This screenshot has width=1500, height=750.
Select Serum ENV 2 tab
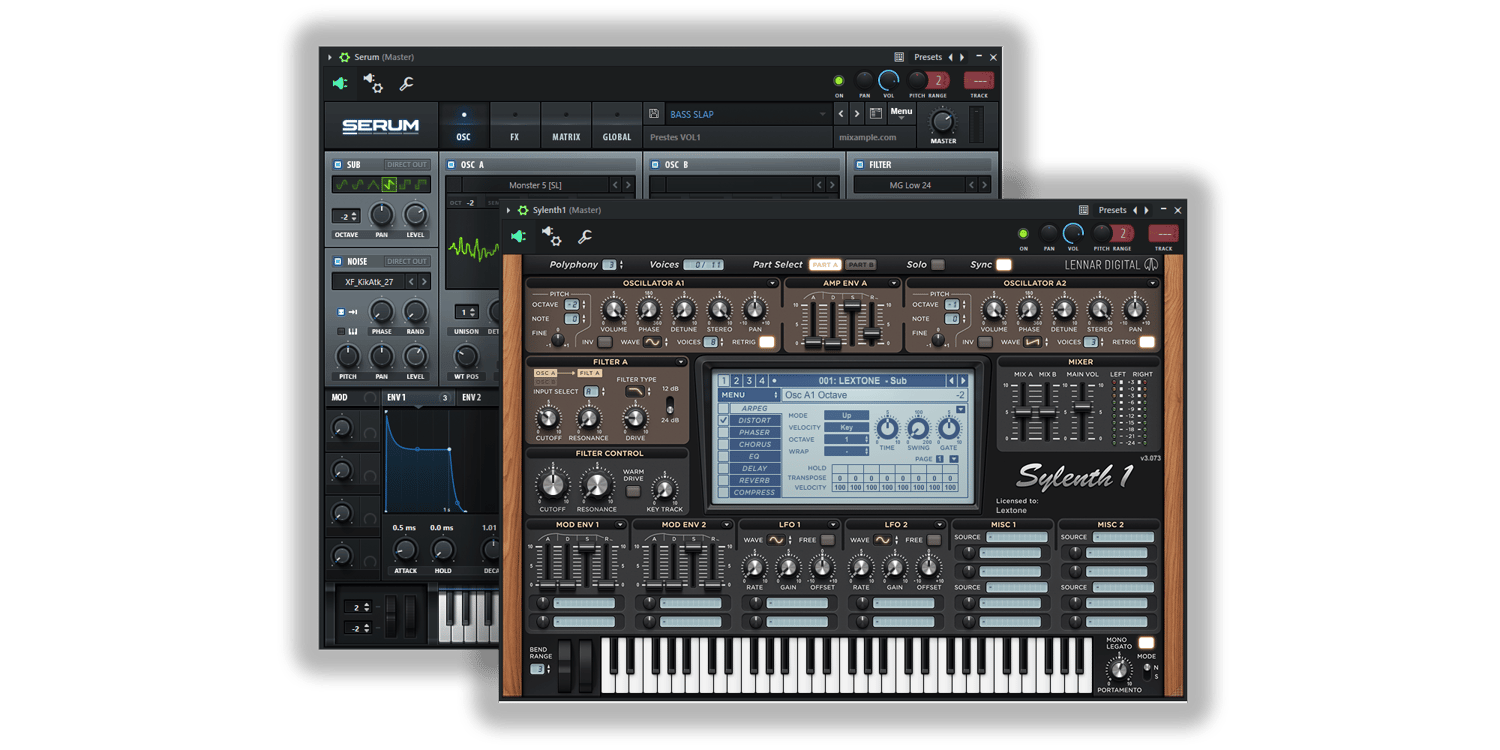click(x=471, y=397)
